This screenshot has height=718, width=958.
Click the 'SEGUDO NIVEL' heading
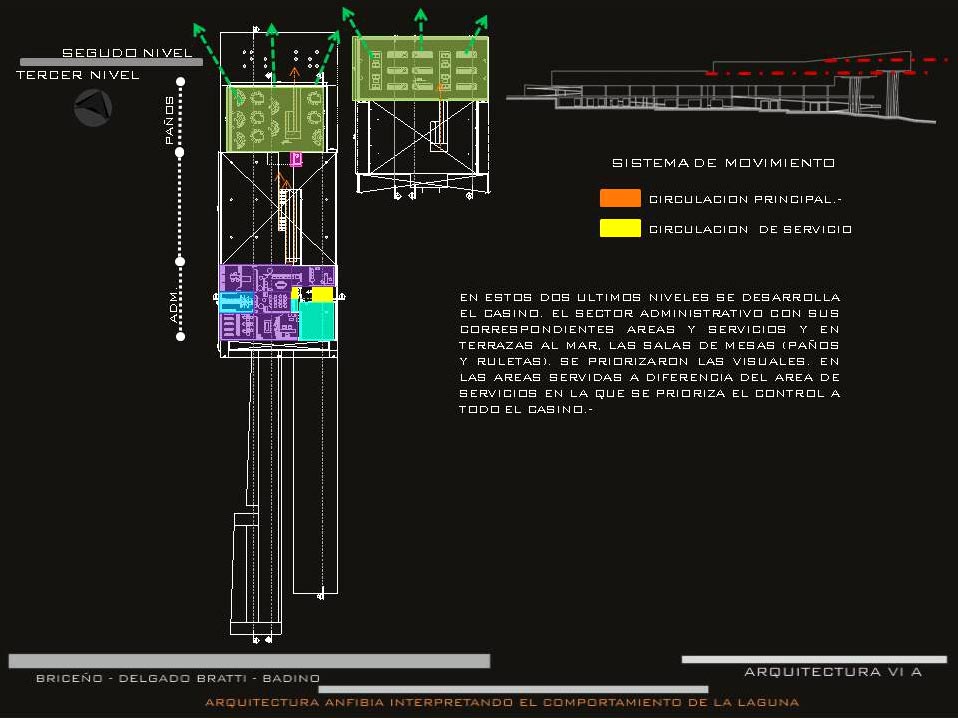pyautogui.click(x=128, y=53)
